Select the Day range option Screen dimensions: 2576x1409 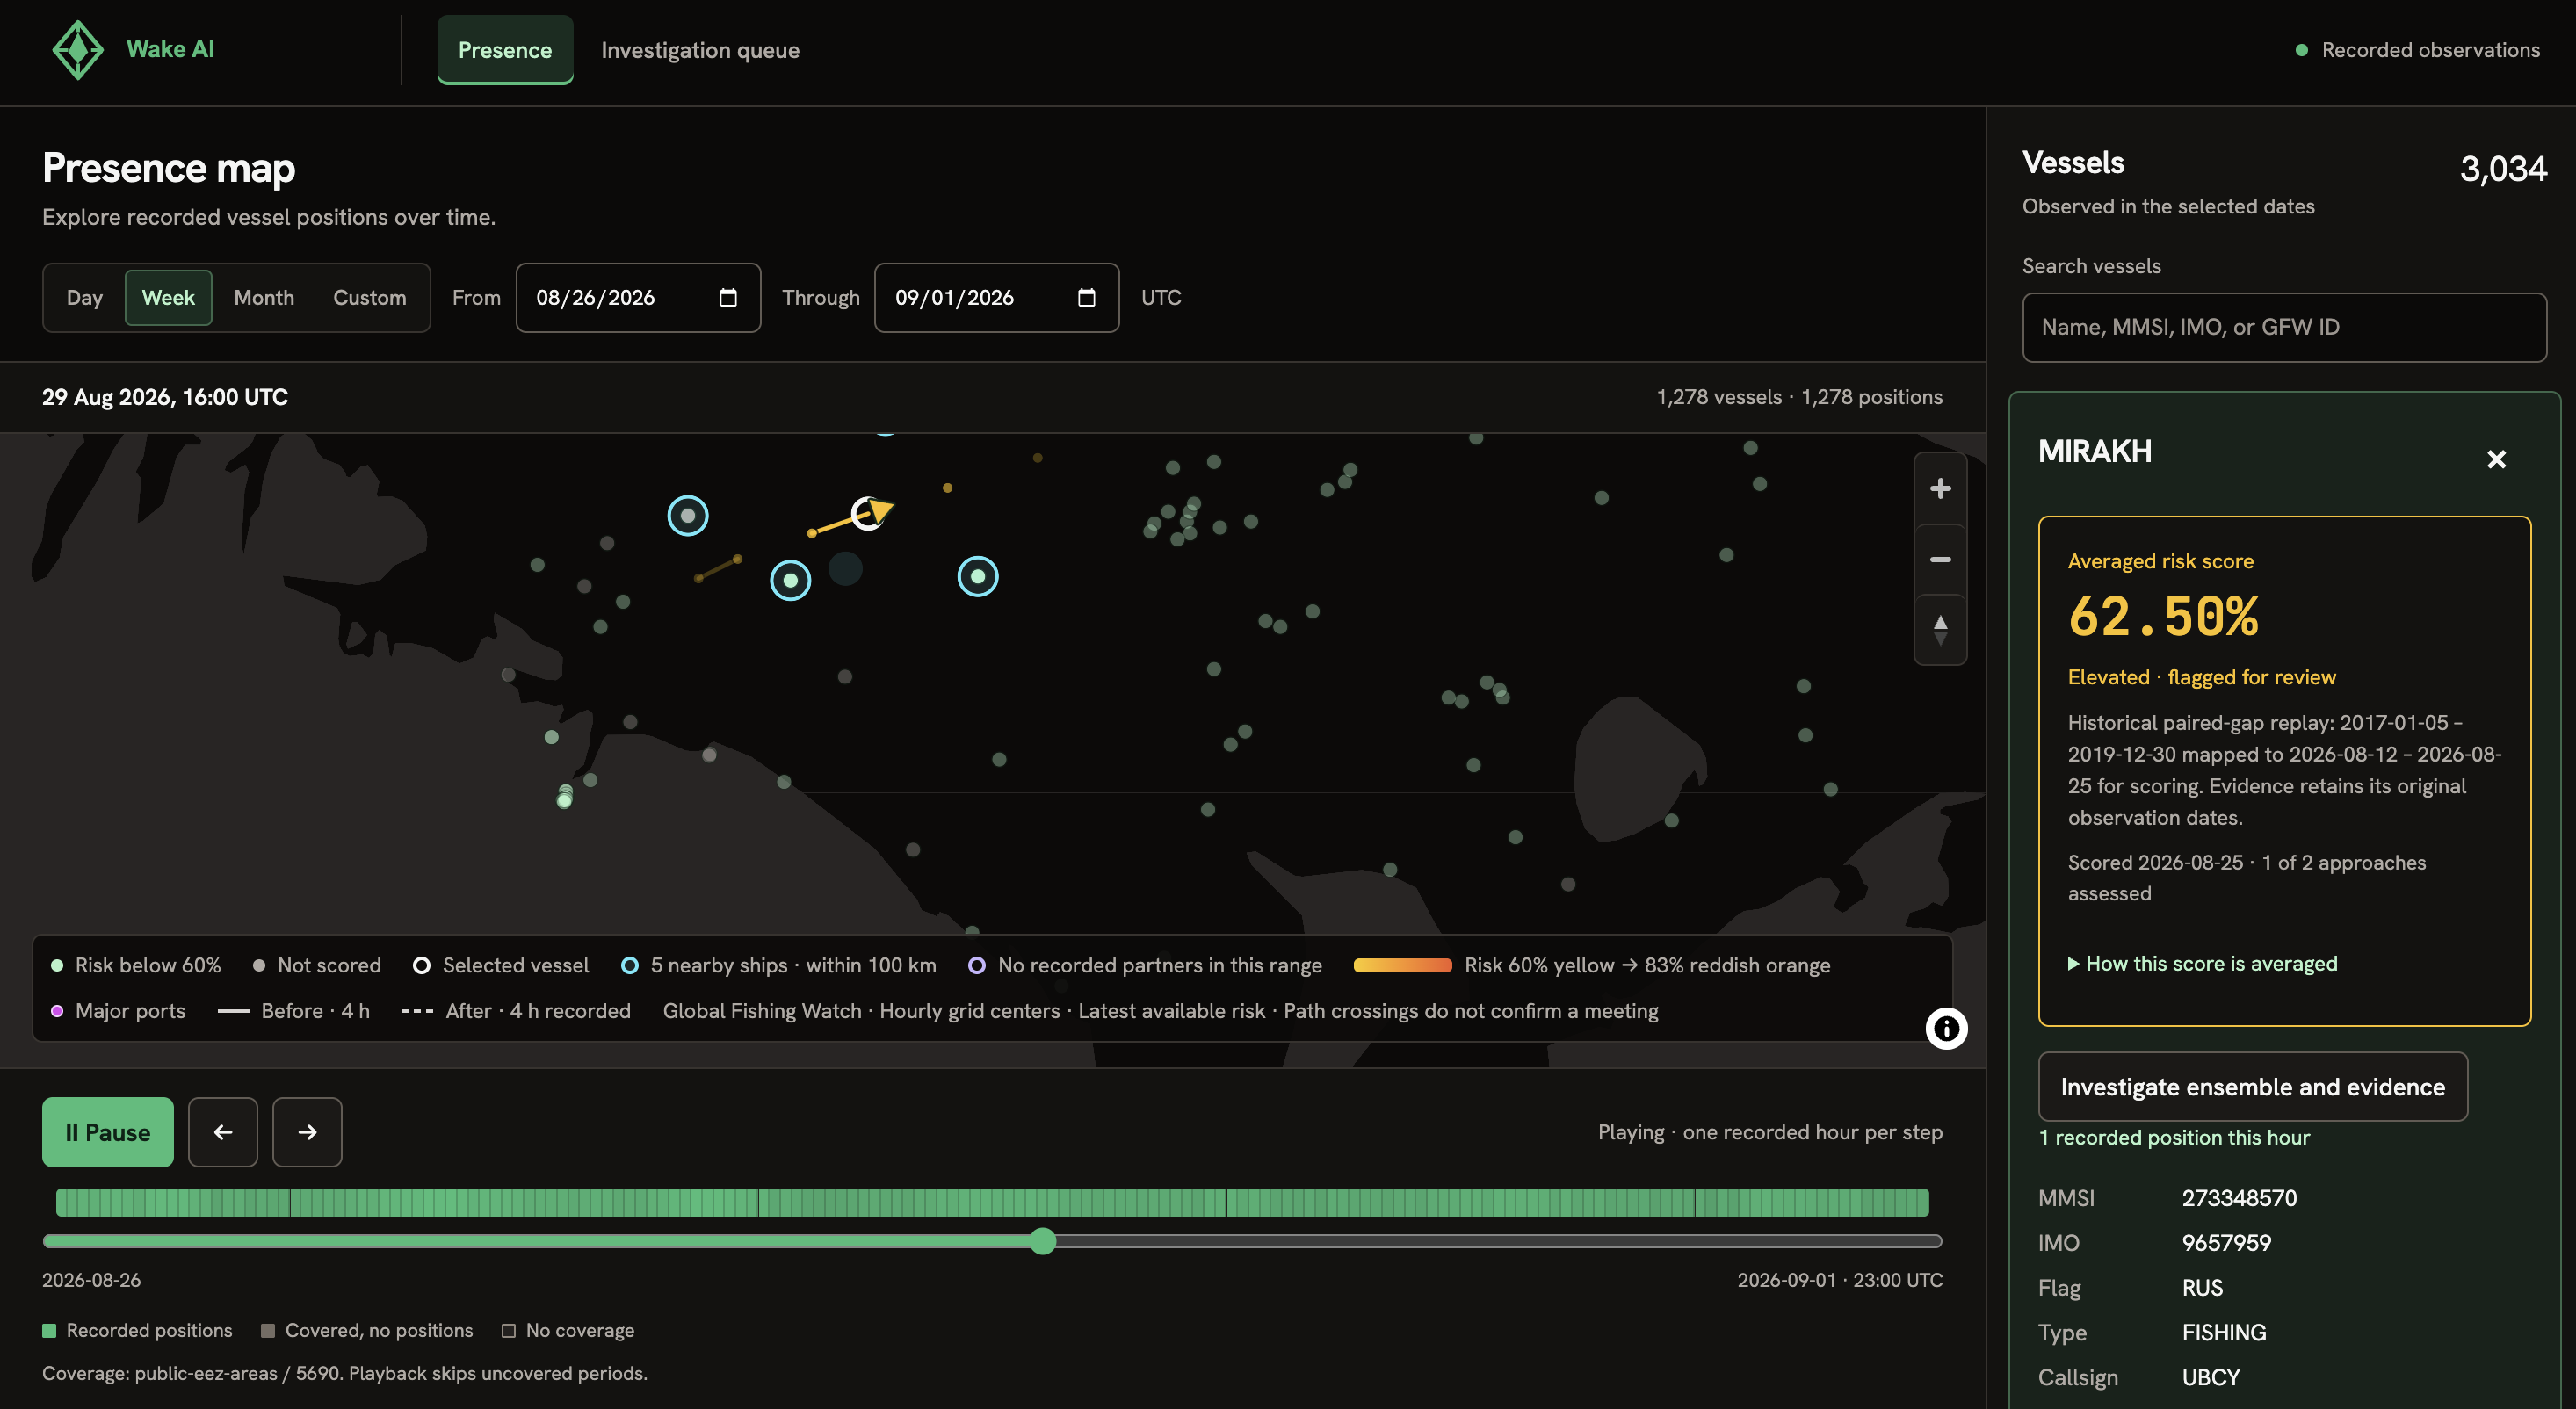[85, 297]
